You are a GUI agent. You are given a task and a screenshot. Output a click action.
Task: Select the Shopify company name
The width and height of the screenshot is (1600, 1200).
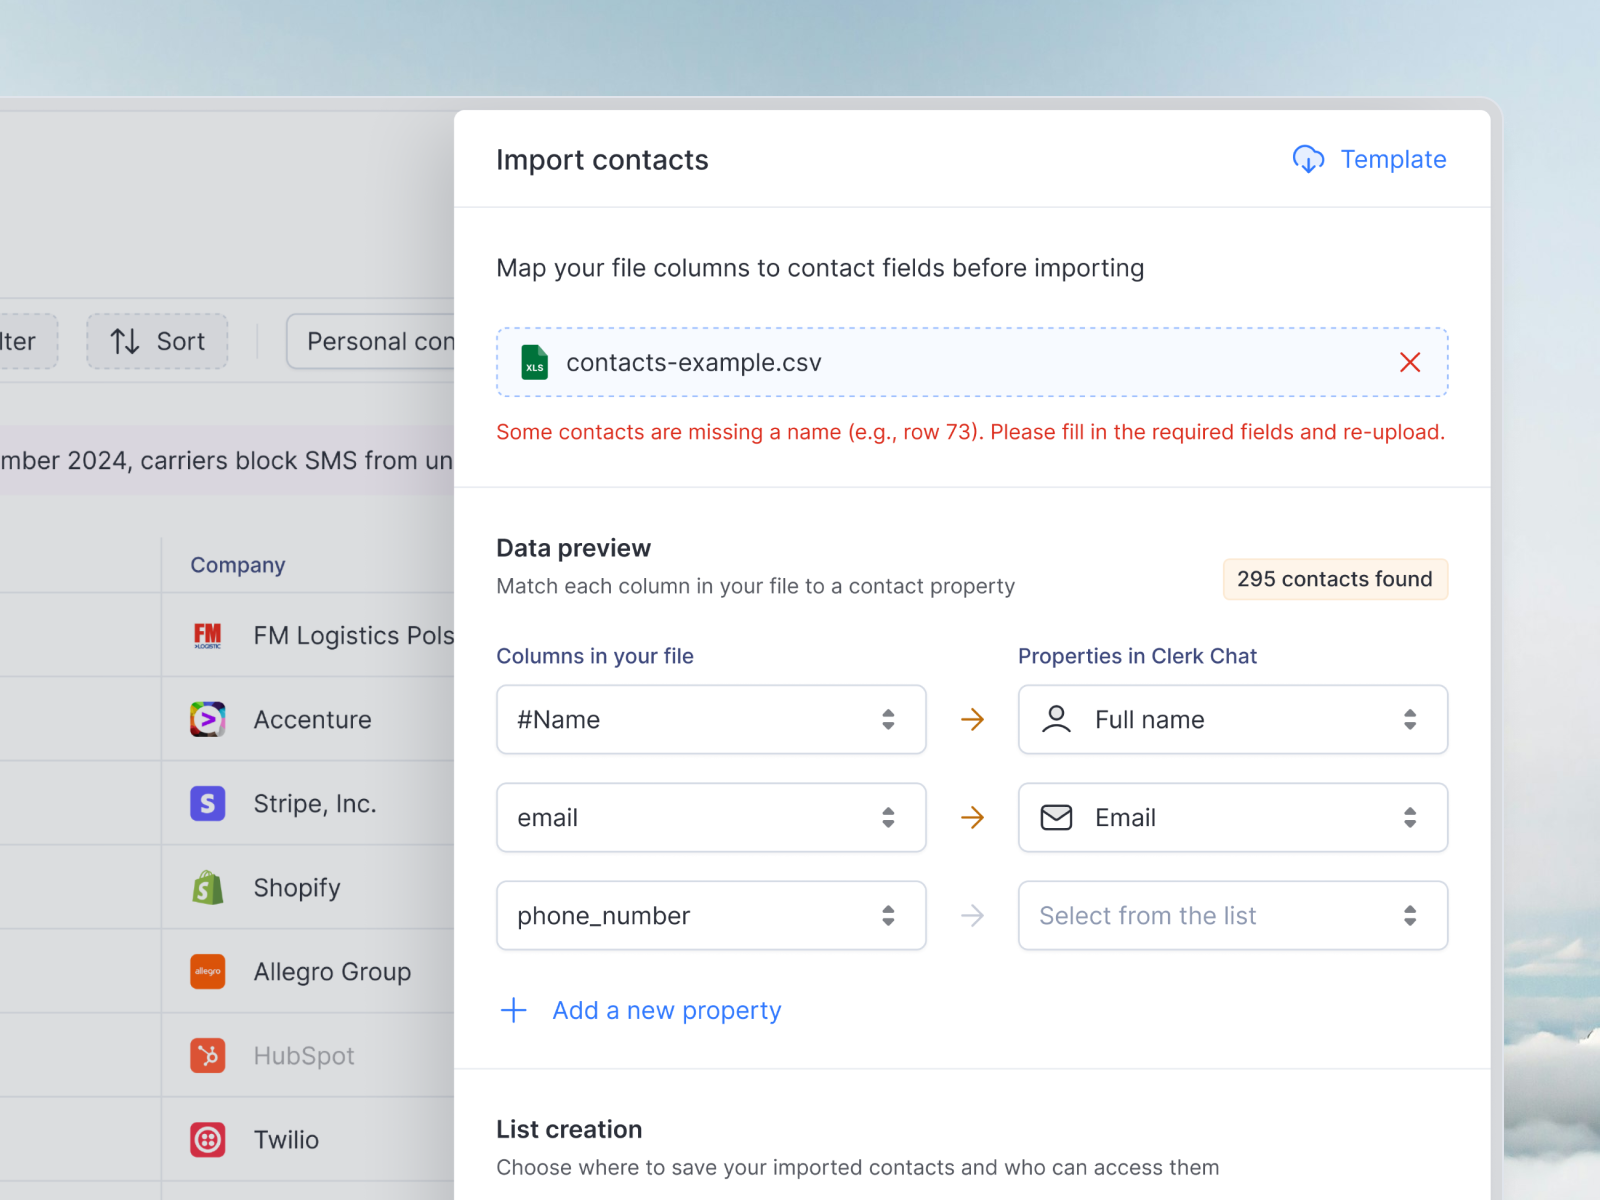(x=297, y=888)
